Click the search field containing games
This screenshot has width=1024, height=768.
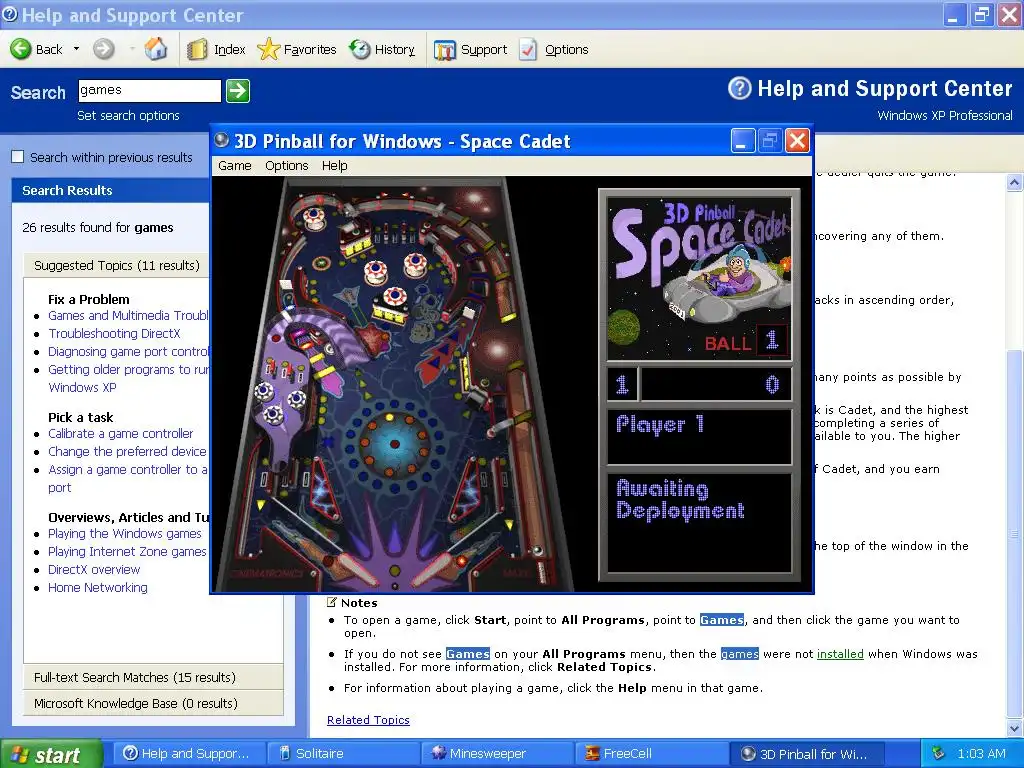(x=150, y=91)
